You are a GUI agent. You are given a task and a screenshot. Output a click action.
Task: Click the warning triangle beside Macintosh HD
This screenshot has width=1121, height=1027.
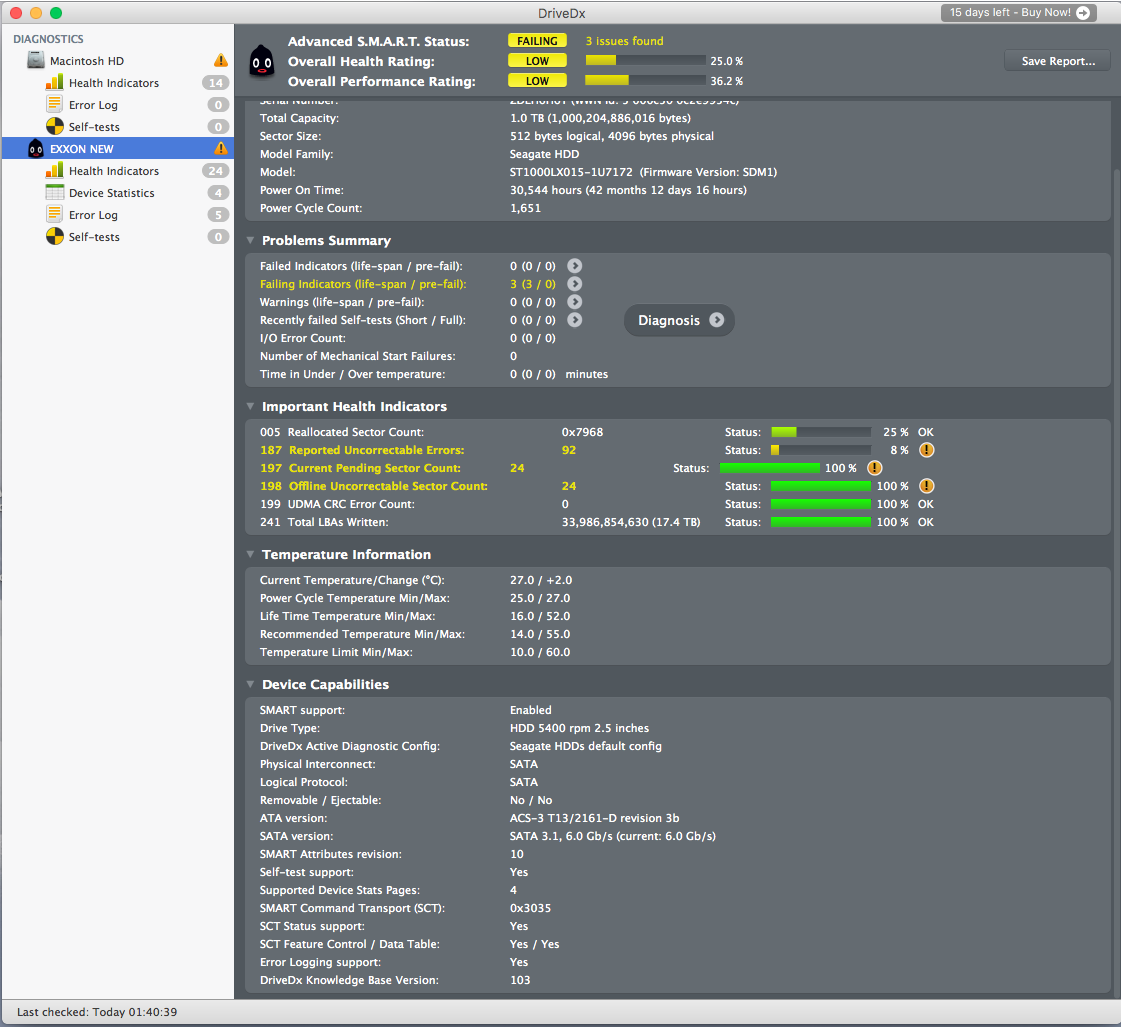pyautogui.click(x=221, y=61)
